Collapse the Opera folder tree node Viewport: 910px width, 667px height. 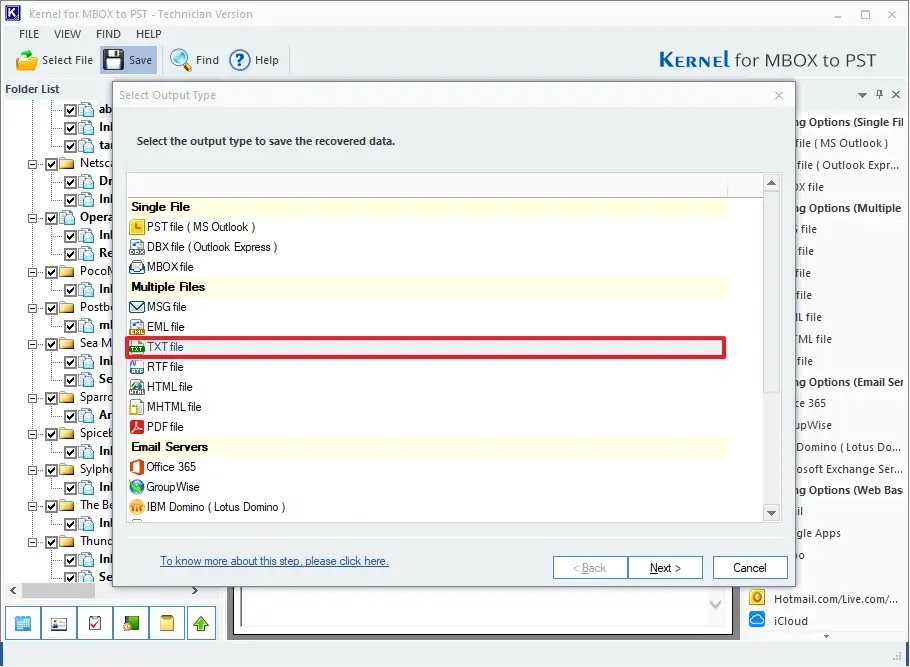tap(33, 218)
